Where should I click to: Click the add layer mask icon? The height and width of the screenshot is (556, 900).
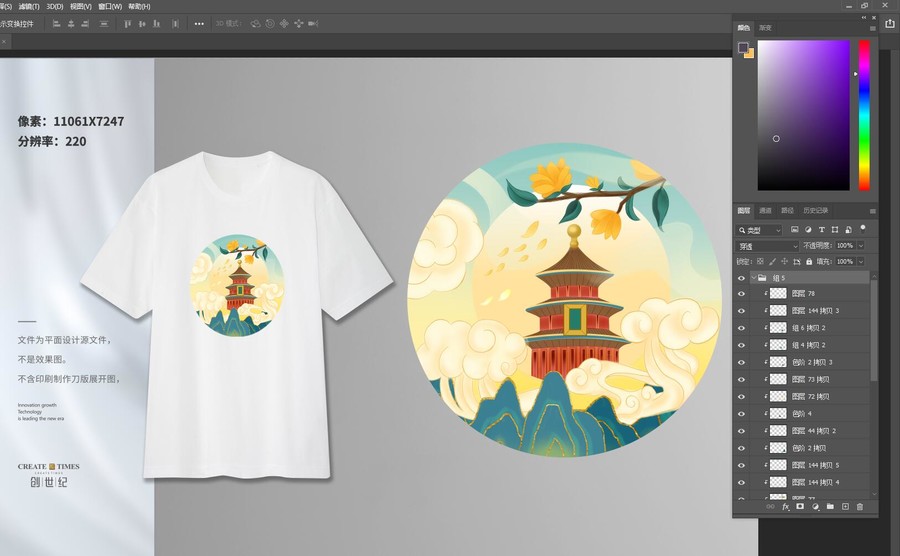pos(800,507)
